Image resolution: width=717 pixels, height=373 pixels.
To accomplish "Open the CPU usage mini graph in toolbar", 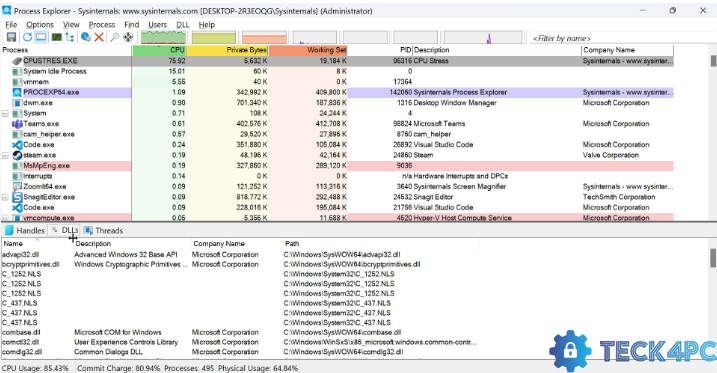I will (x=163, y=37).
